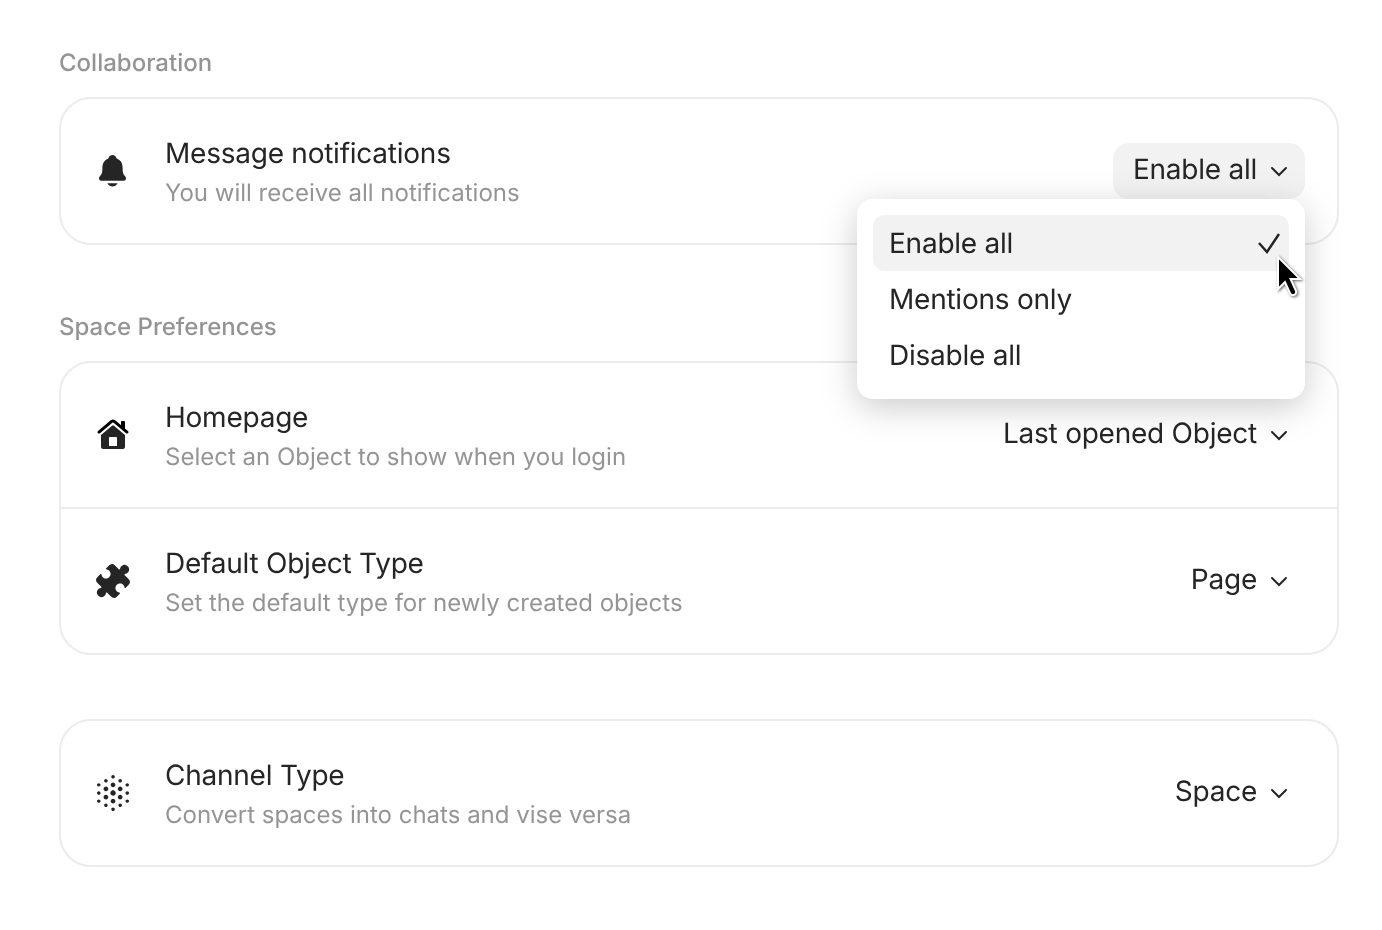Choose Mentions only from the menu
Image resolution: width=1382 pixels, height=930 pixels.
click(980, 300)
